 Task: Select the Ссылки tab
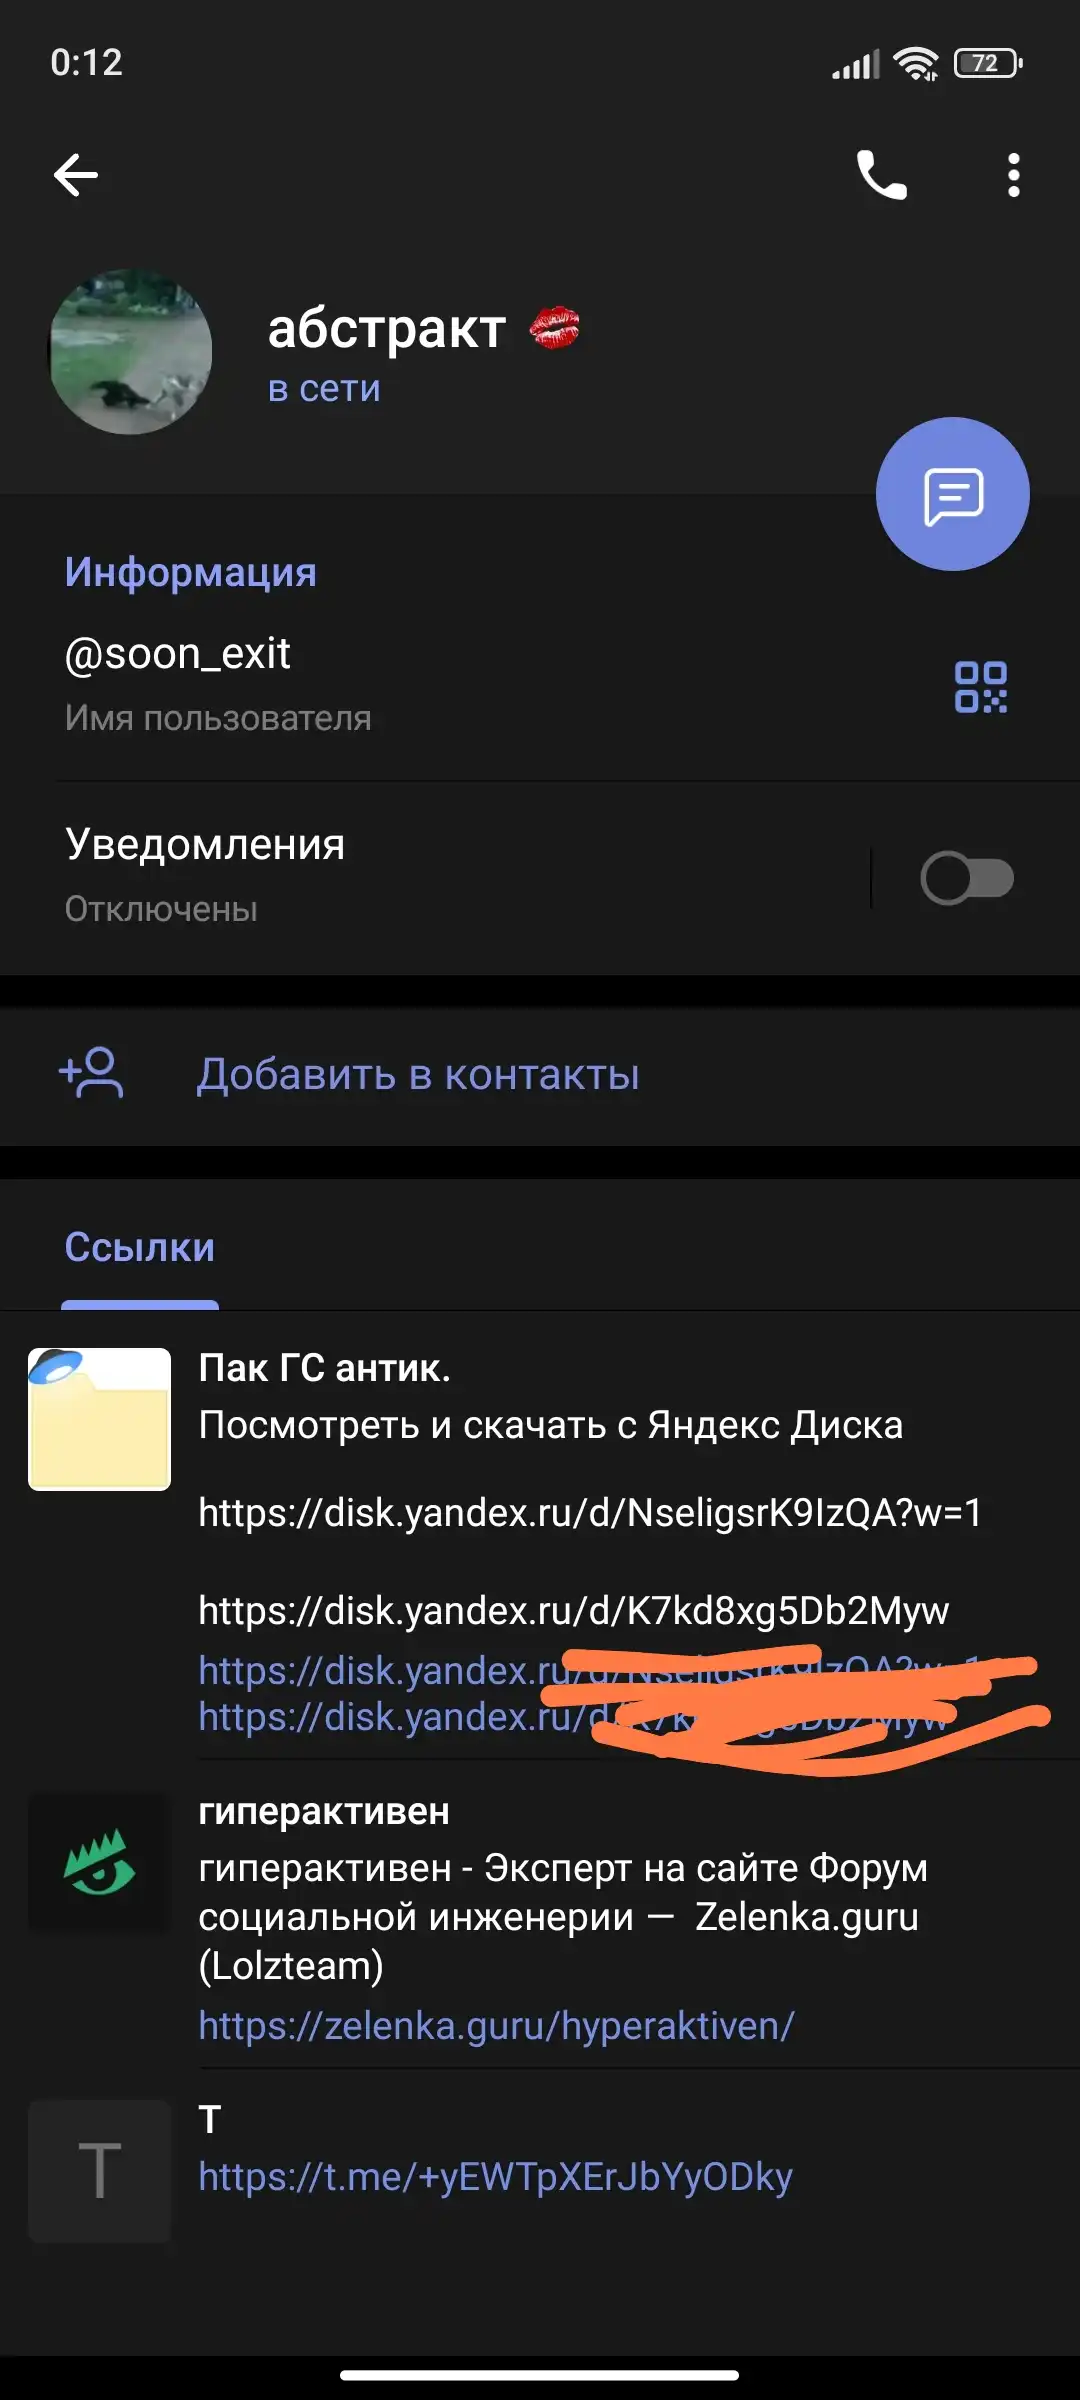click(140, 1248)
